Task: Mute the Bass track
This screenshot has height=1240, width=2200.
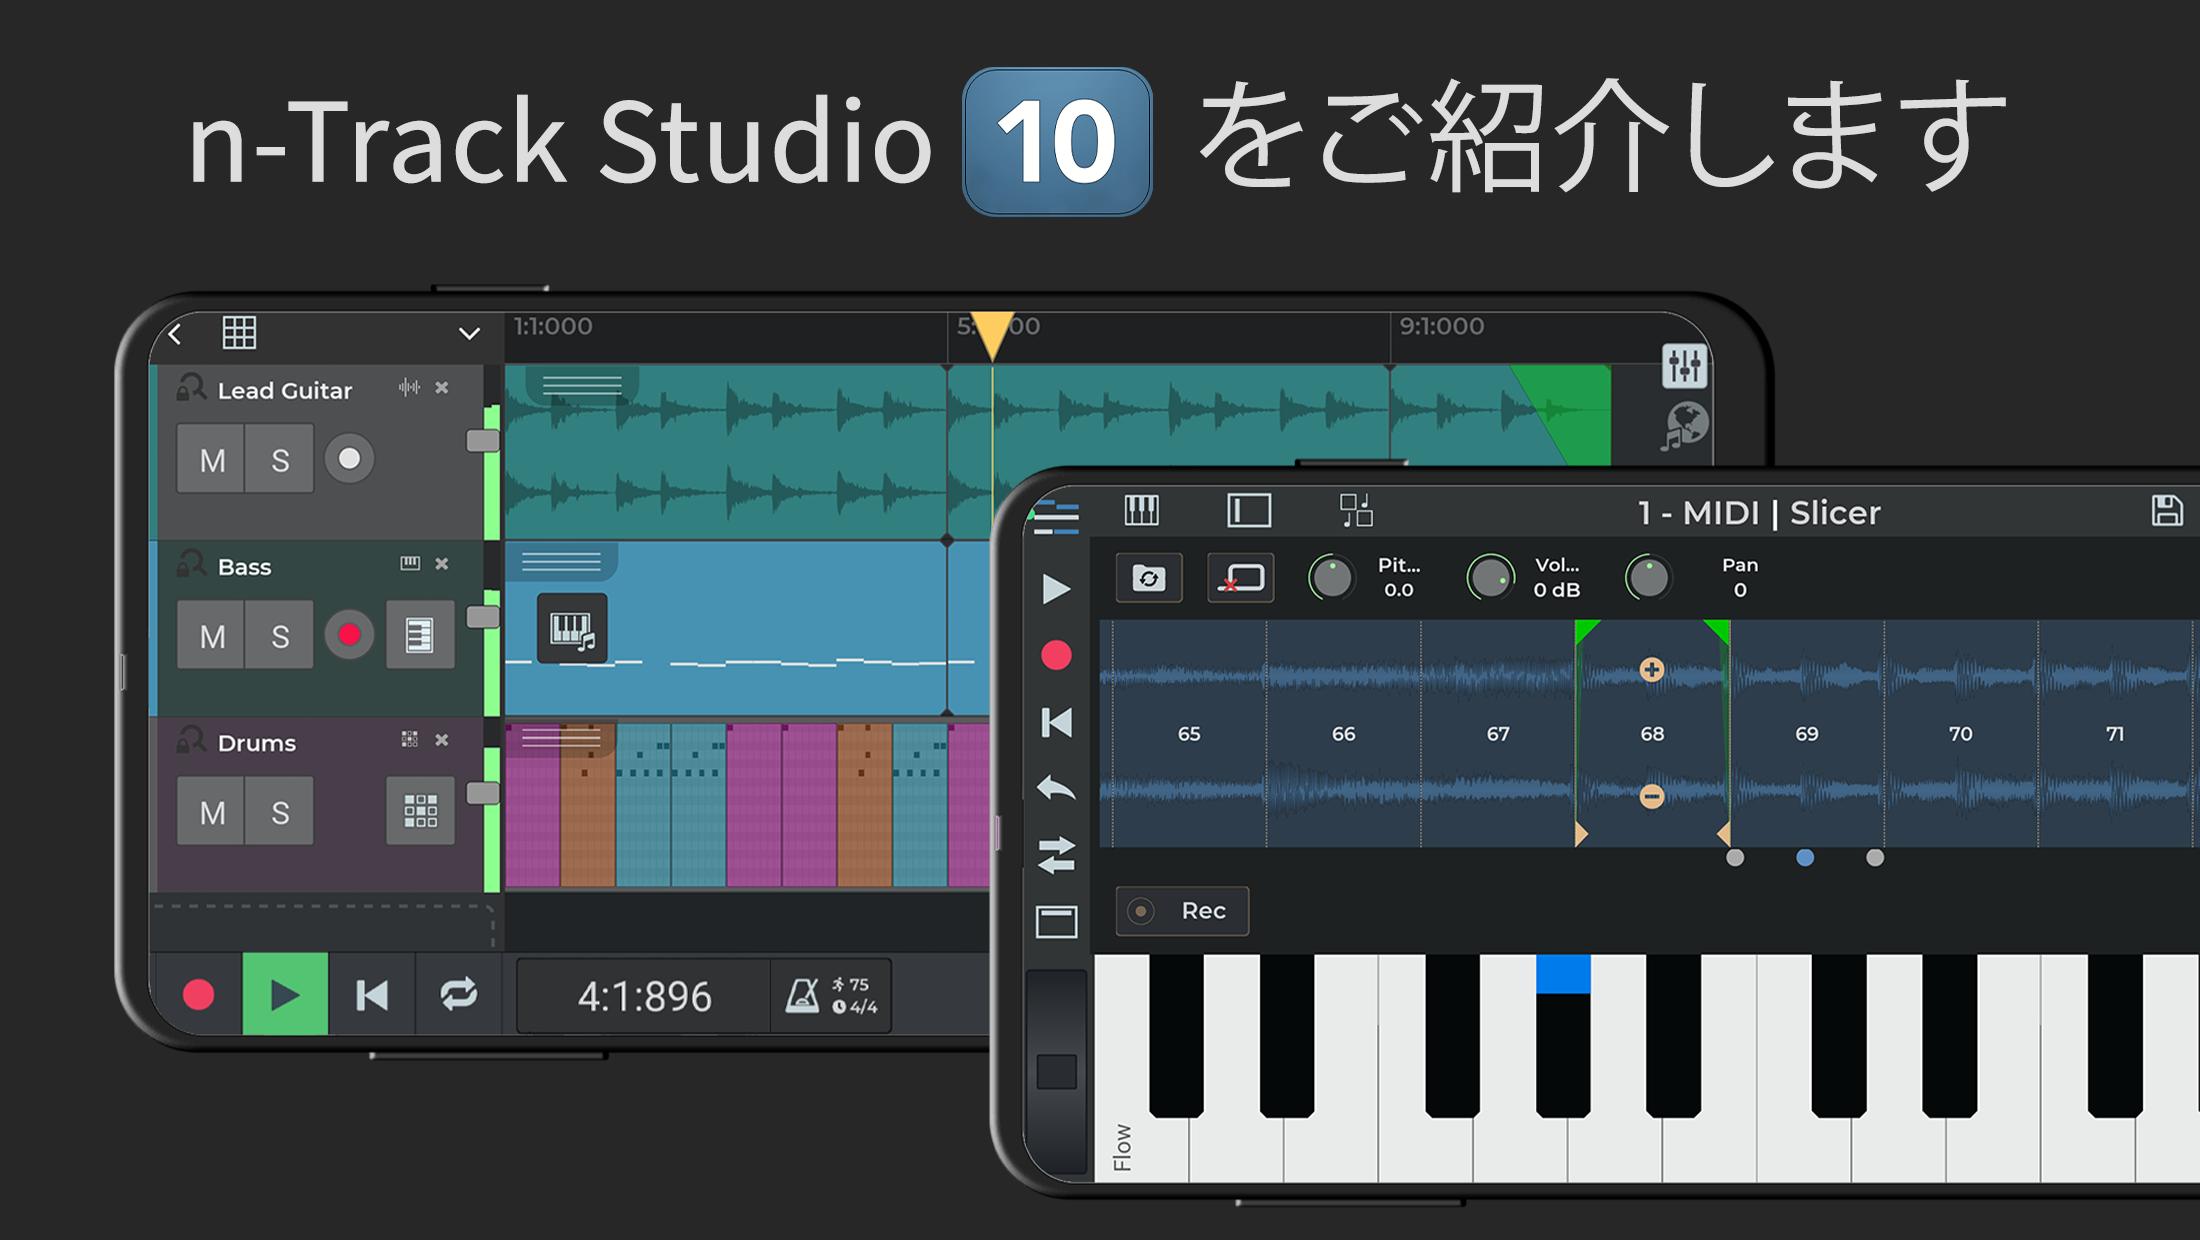Action: click(212, 635)
